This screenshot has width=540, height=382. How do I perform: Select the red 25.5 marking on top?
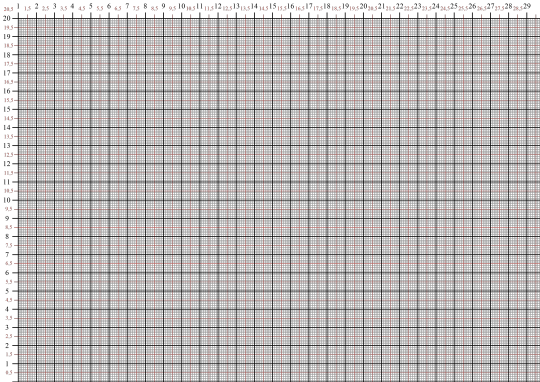[463, 9]
